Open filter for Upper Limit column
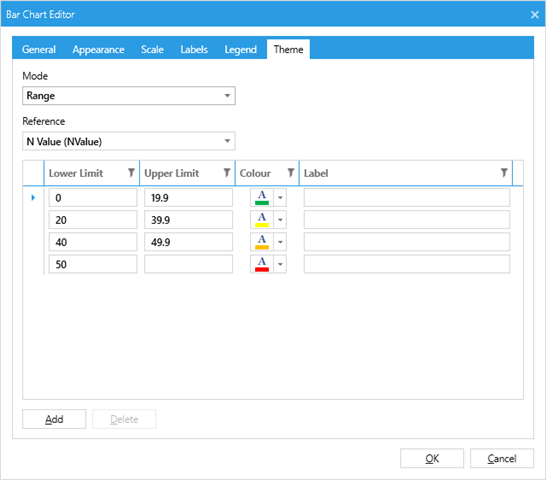 click(227, 172)
